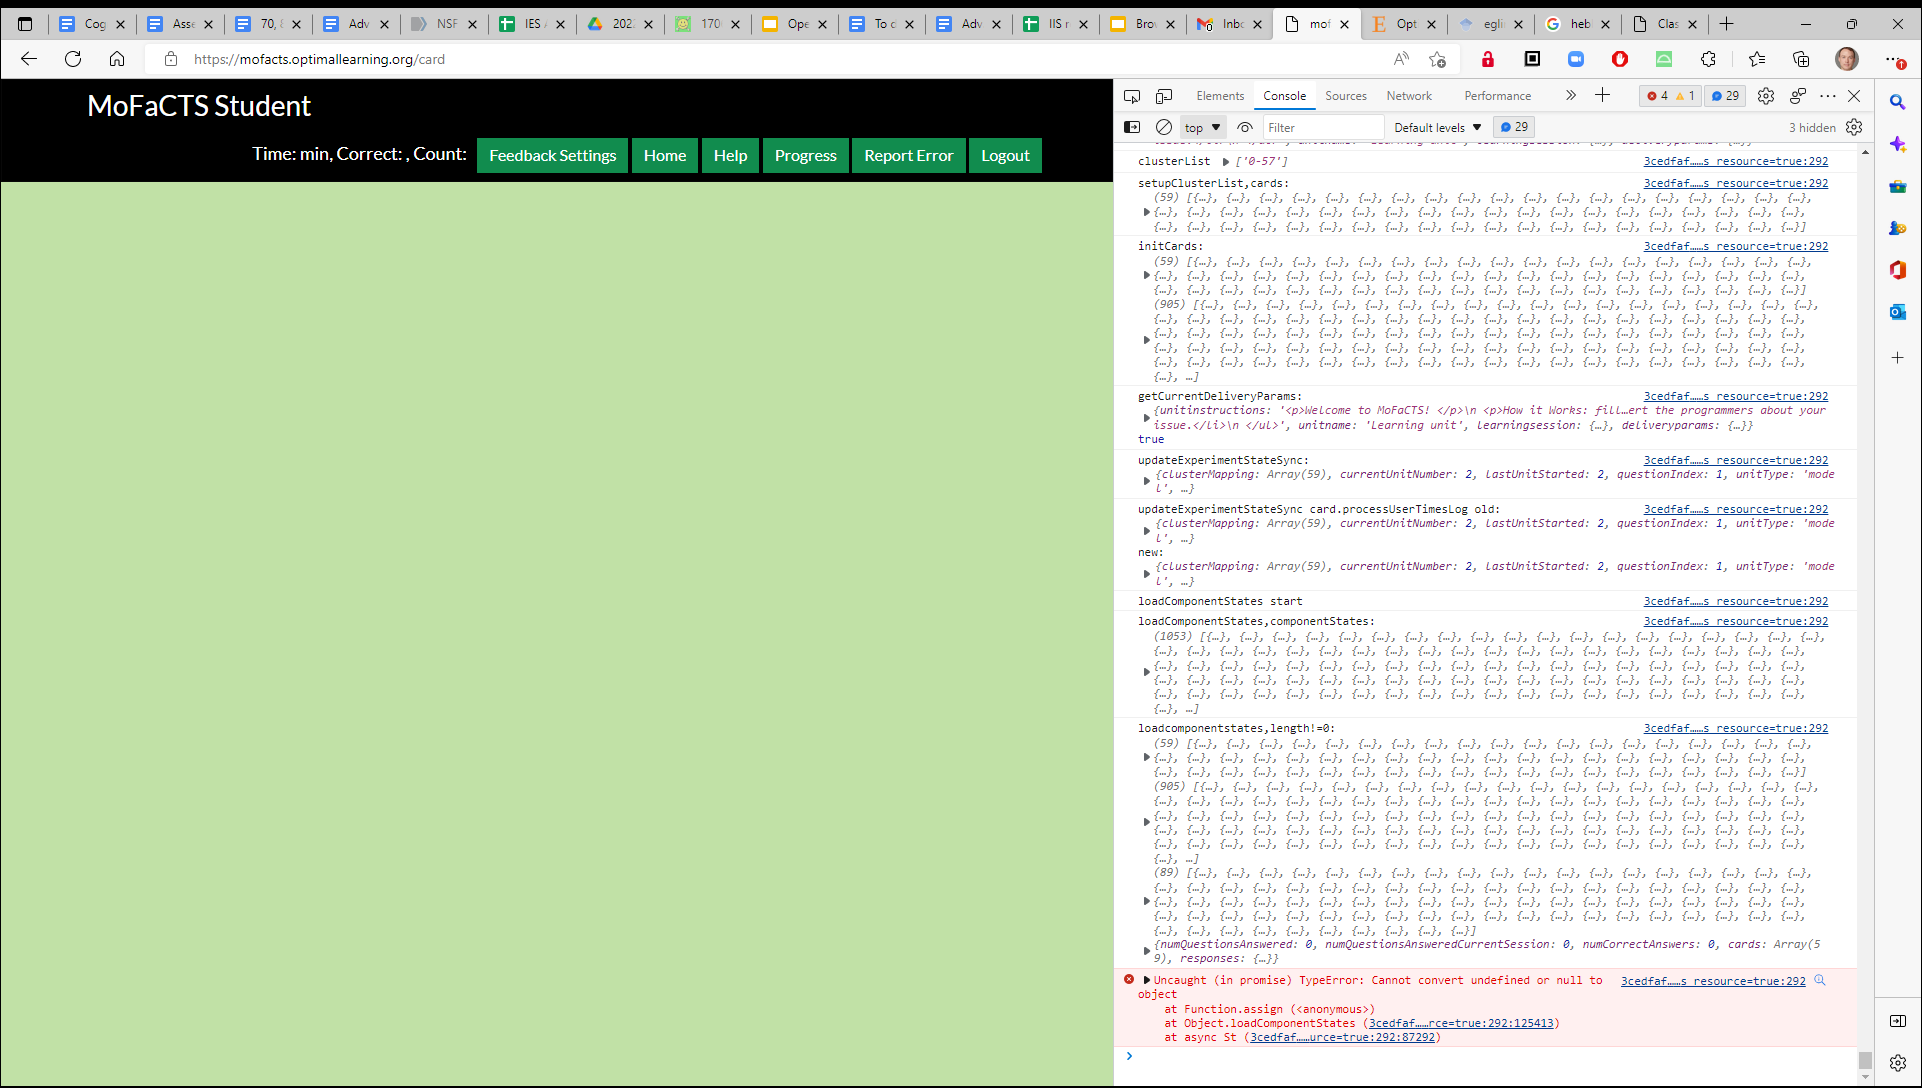Open Edge Collections
This screenshot has width=1922, height=1089.
[x=1801, y=59]
